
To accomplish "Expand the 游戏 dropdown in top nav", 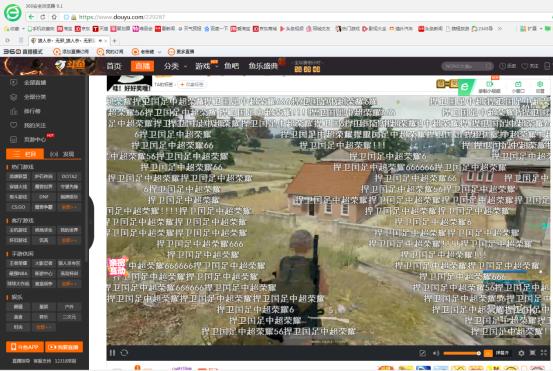I will coord(206,66).
